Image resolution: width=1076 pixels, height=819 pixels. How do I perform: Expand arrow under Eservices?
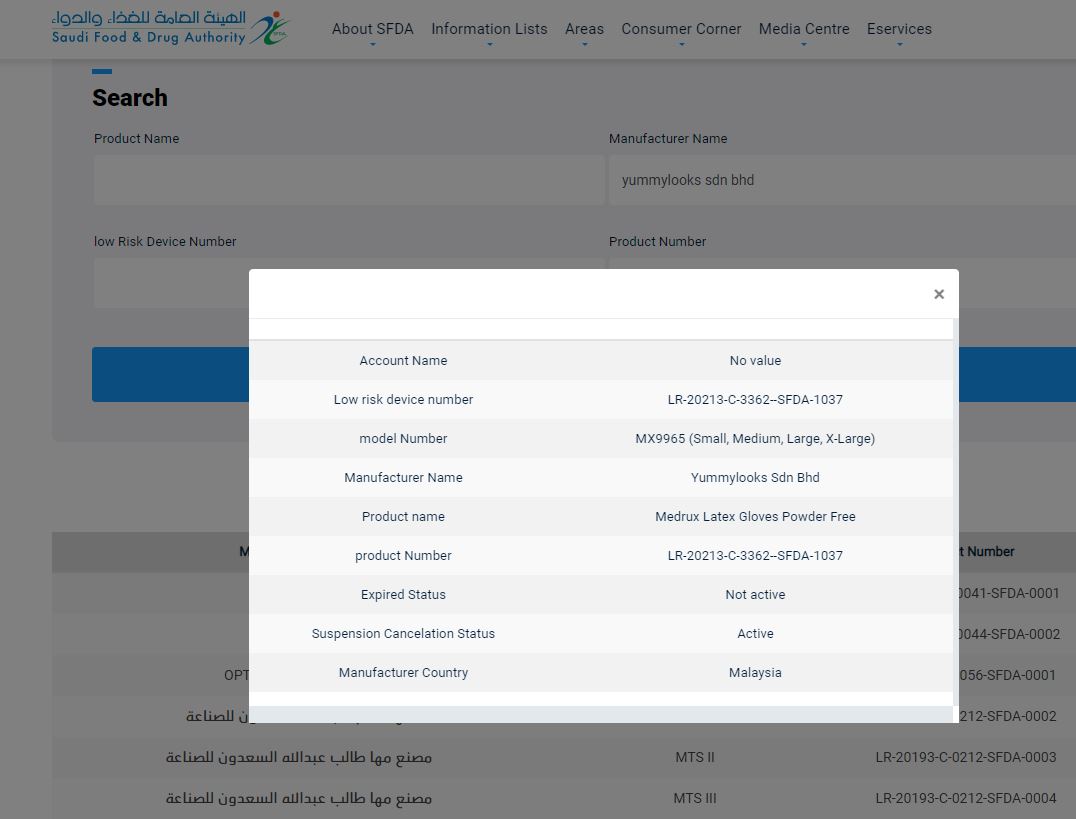(900, 45)
